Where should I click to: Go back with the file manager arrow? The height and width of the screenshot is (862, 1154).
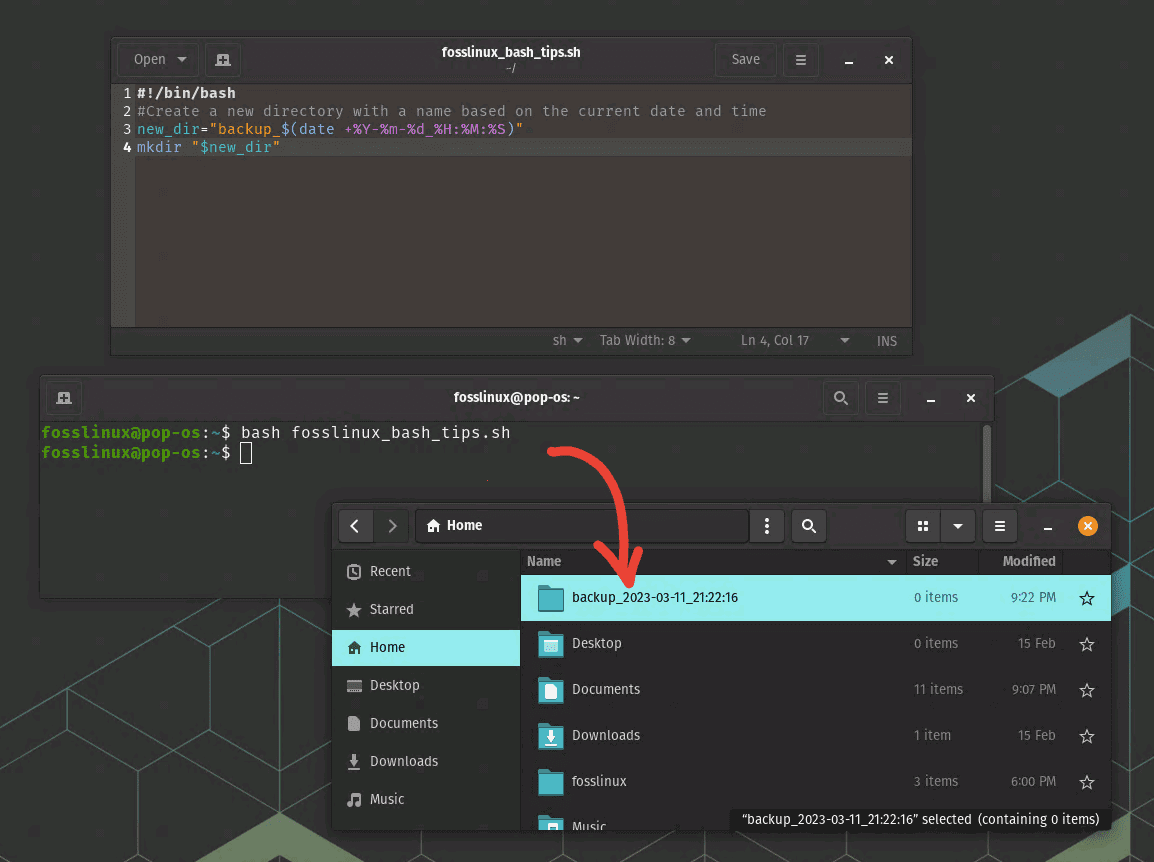[x=355, y=526]
